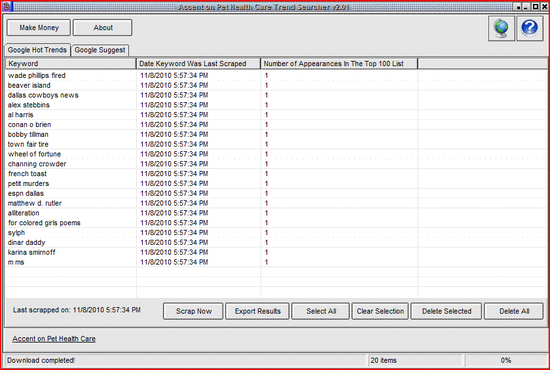Image resolution: width=550 pixels, height=370 pixels.
Task: Click the 0% progress indicator
Action: (505, 360)
